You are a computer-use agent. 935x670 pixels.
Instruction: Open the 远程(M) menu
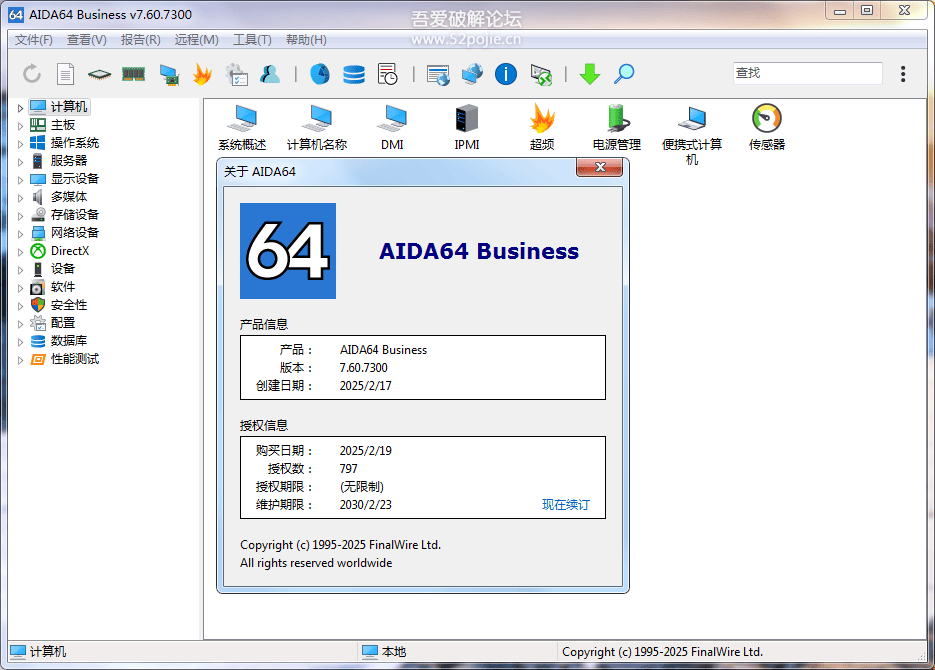point(196,39)
